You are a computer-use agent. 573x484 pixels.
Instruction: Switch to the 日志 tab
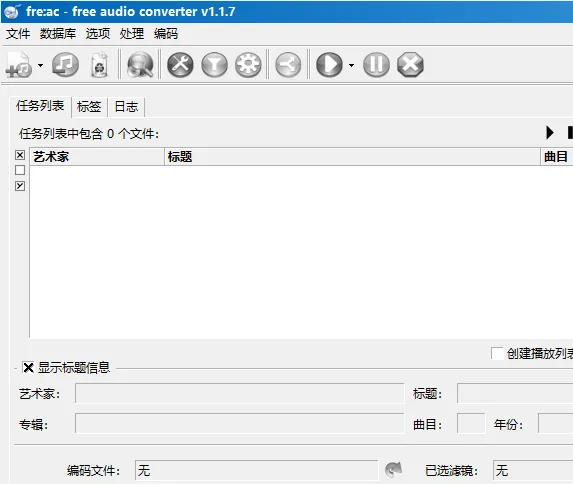126,107
